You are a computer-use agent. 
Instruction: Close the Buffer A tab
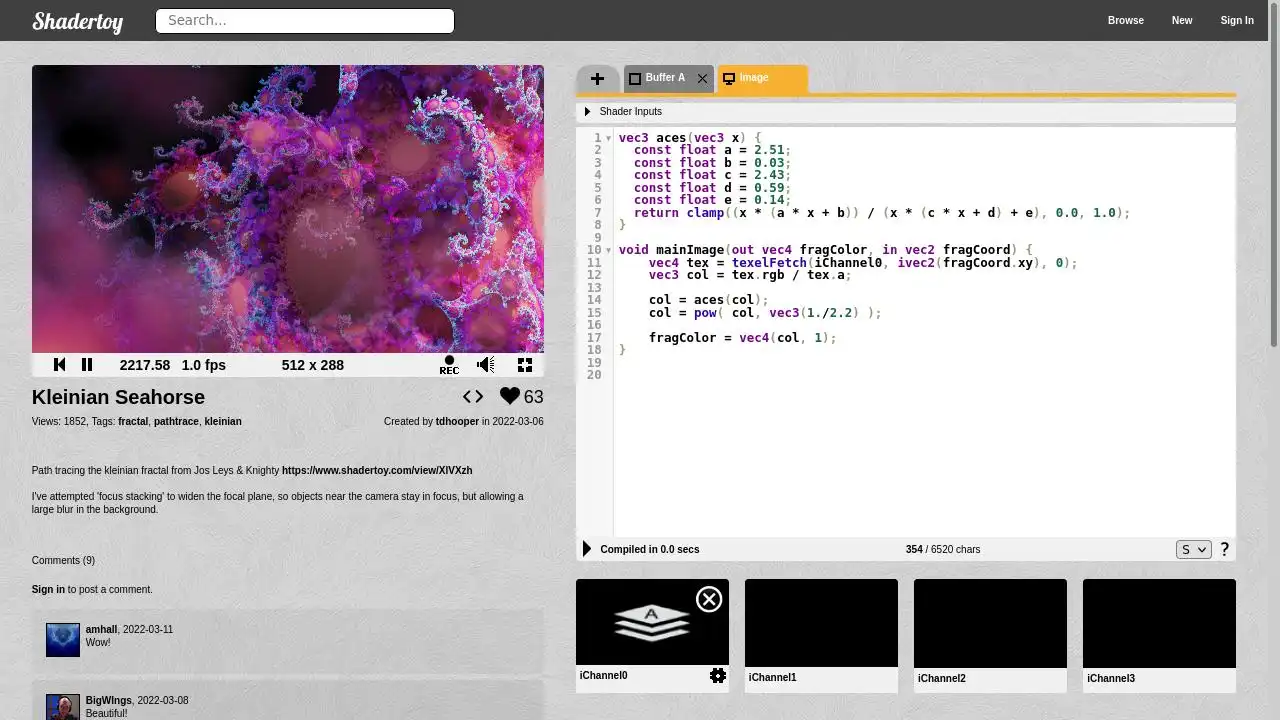pos(702,78)
